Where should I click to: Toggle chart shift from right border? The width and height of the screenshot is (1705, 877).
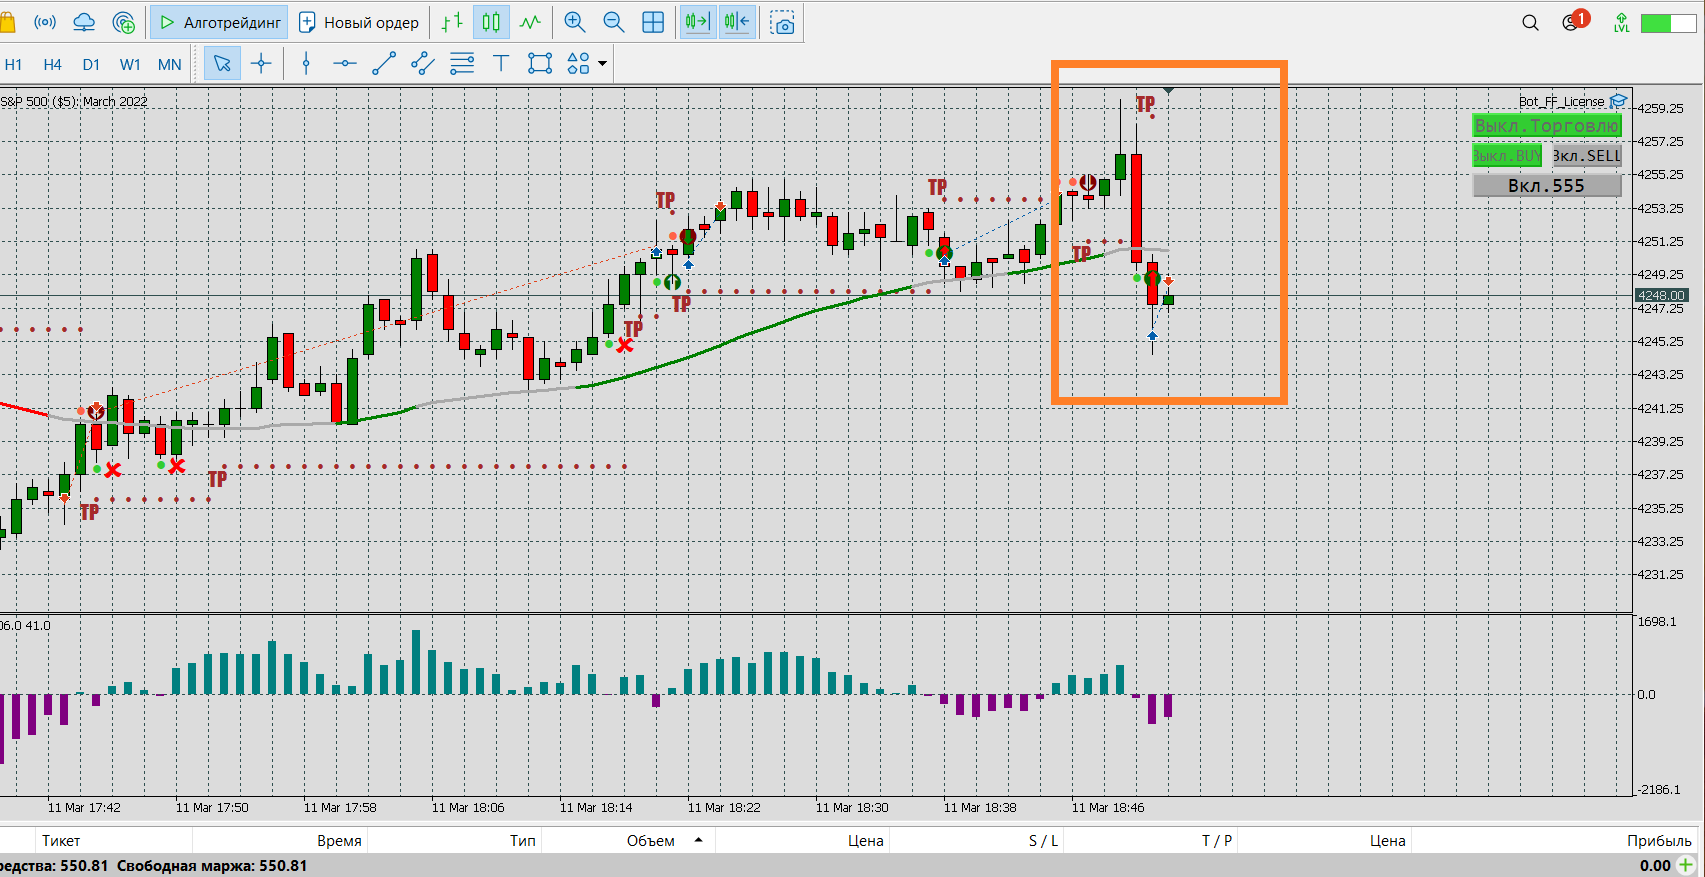click(x=737, y=22)
